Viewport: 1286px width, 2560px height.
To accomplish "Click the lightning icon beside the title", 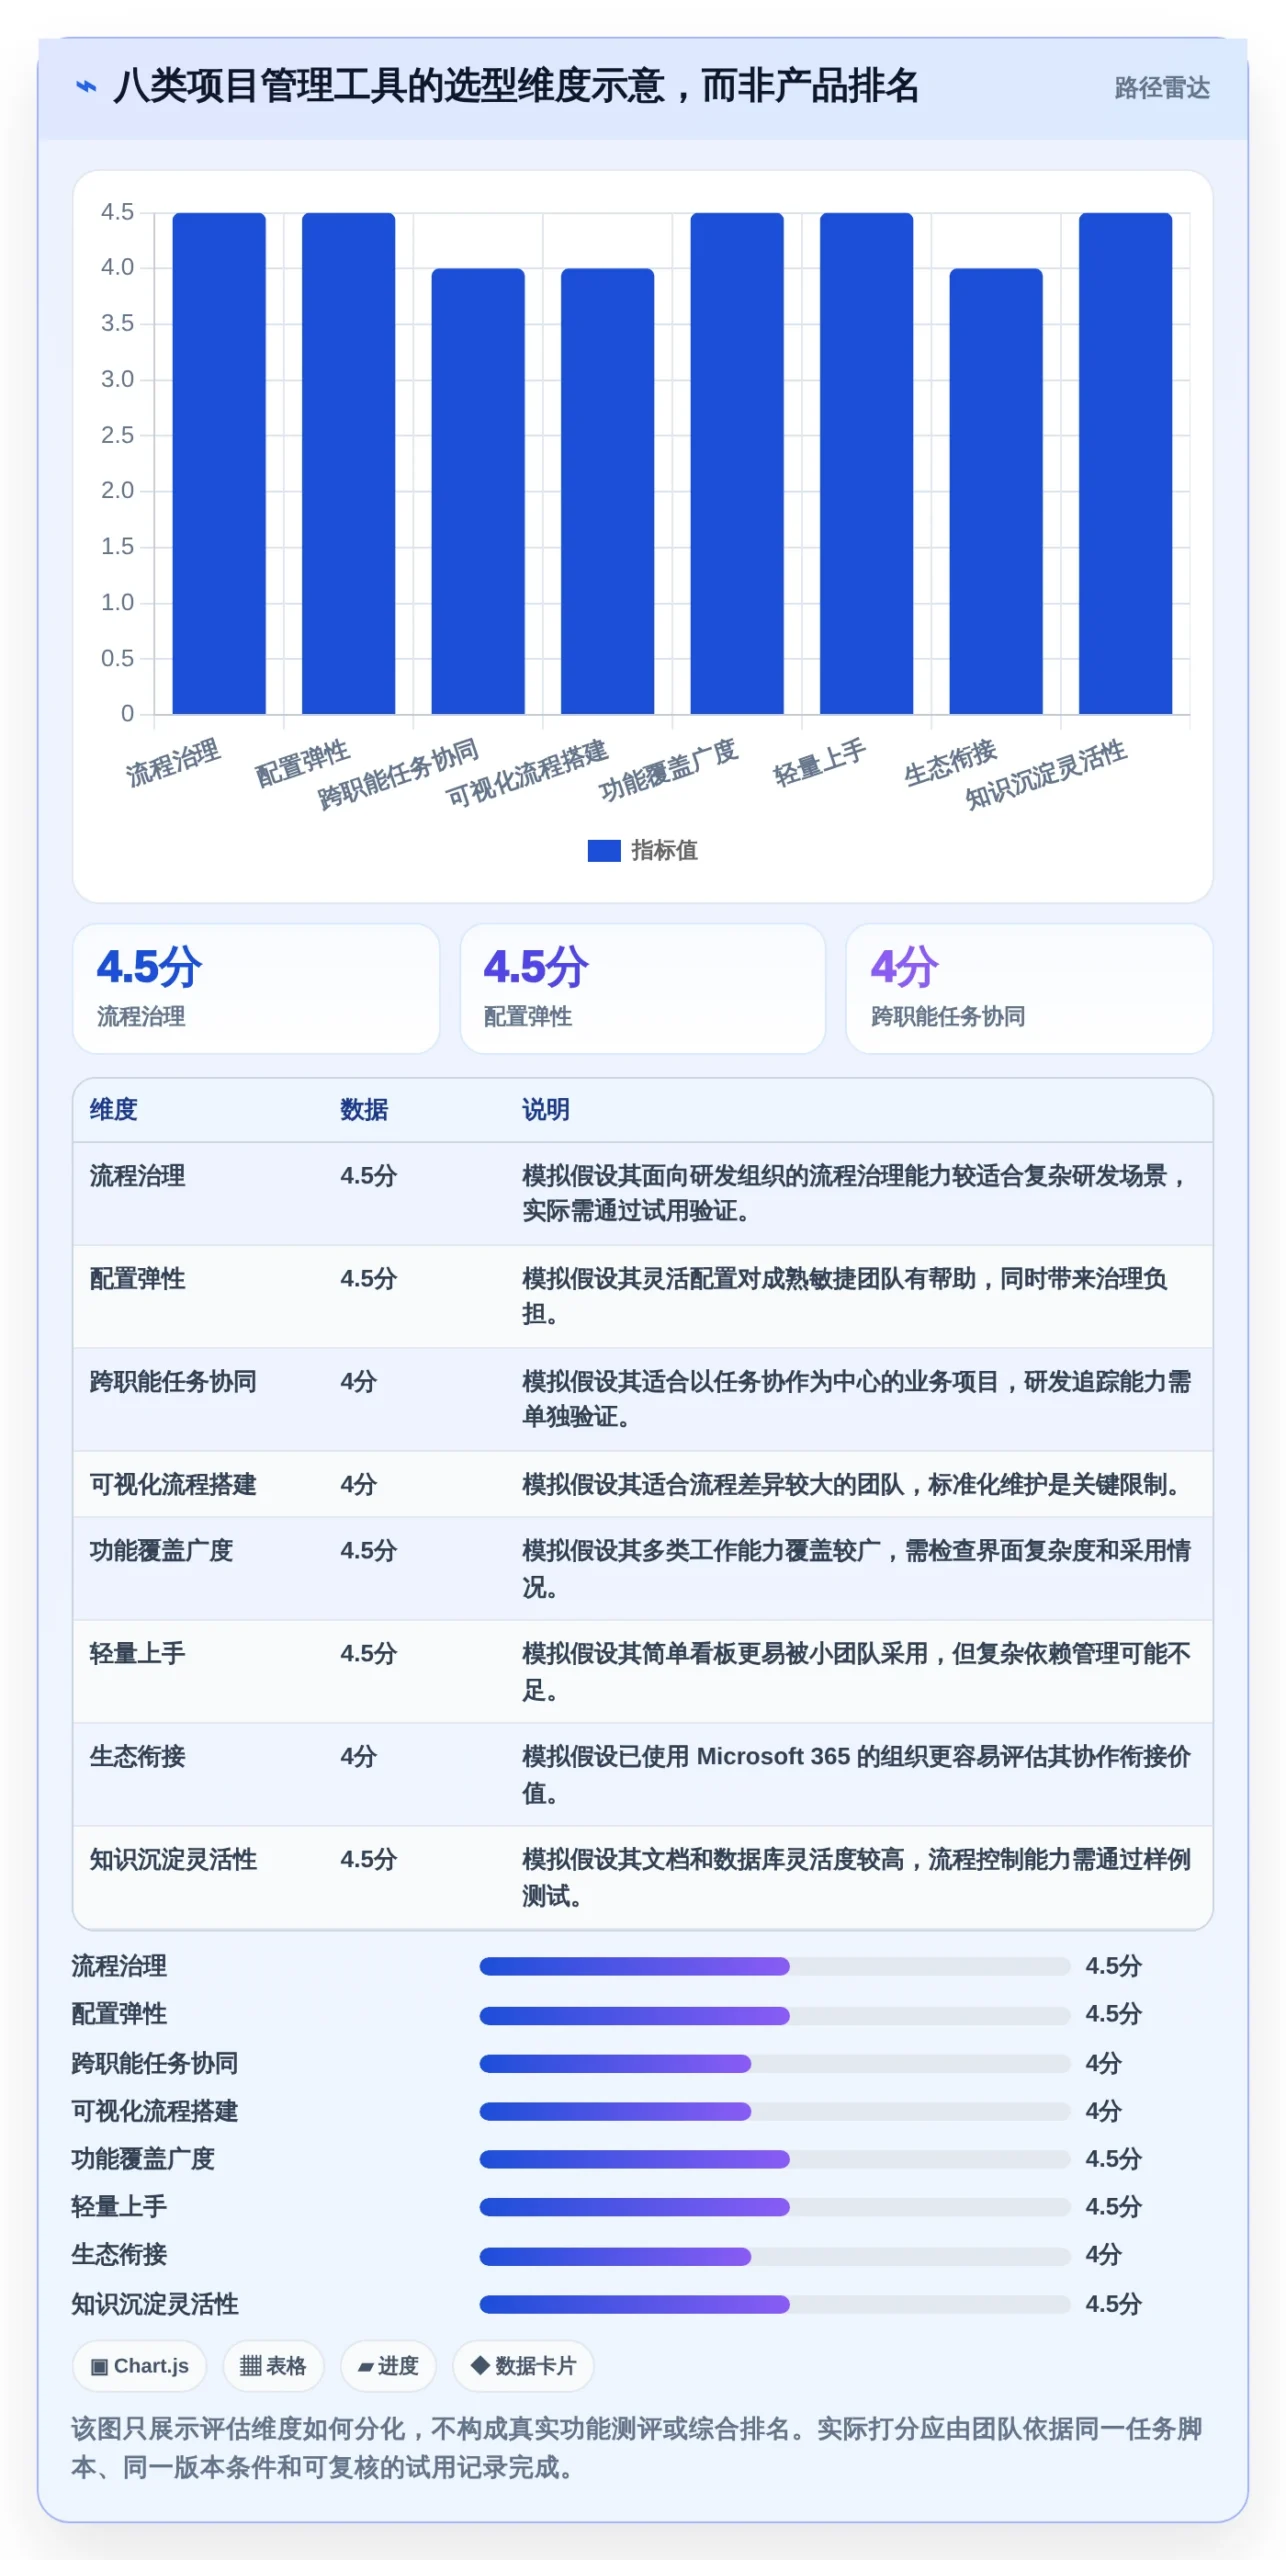I will point(86,87).
